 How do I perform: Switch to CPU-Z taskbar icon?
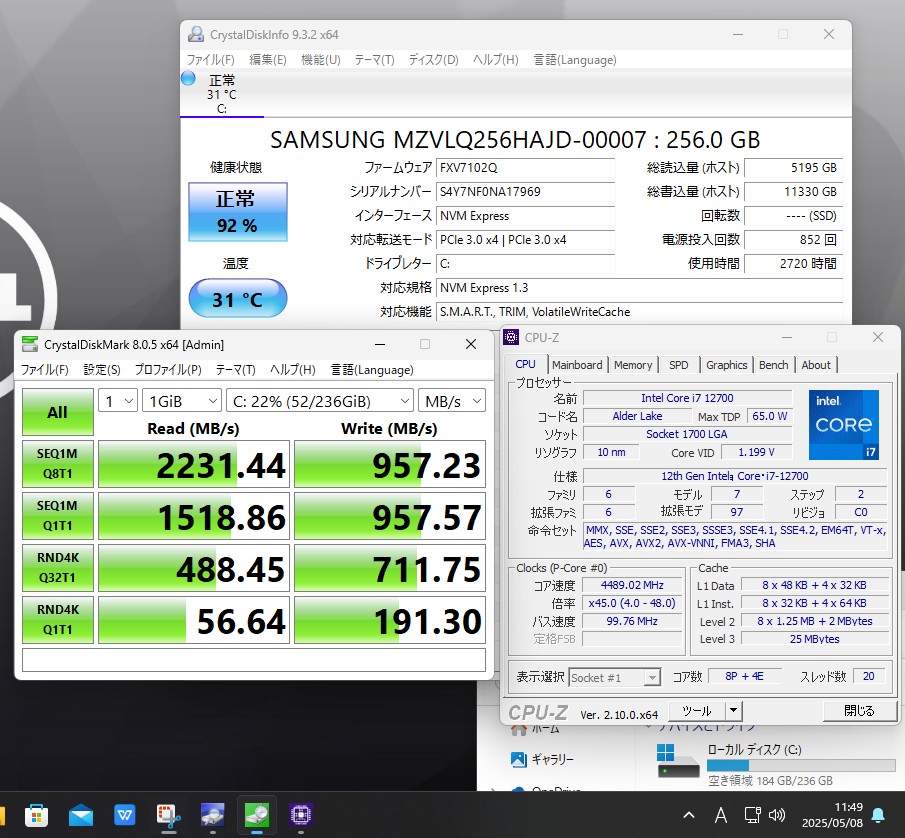click(x=301, y=815)
